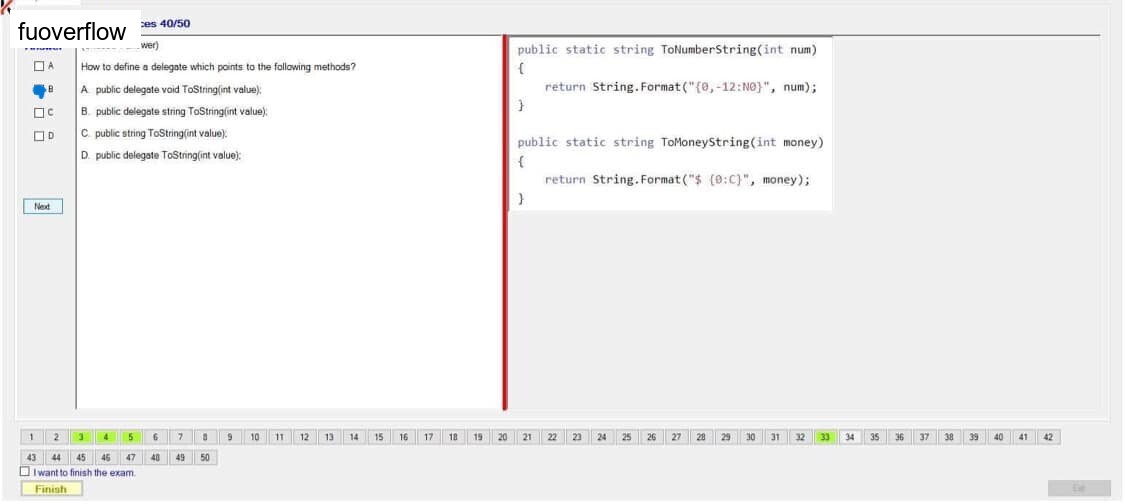Open answered question 5
The image size is (1125, 504).
pyautogui.click(x=131, y=437)
